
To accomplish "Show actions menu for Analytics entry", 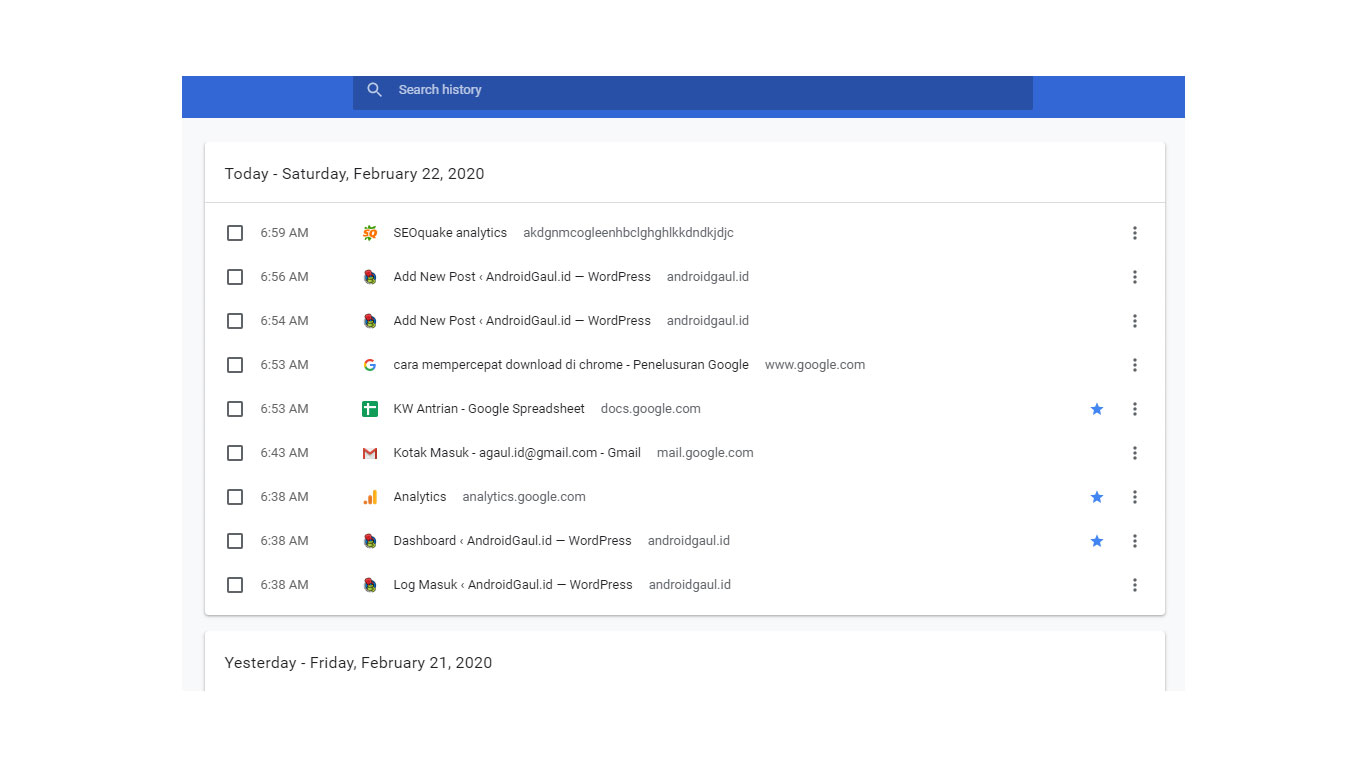I will coord(1135,497).
